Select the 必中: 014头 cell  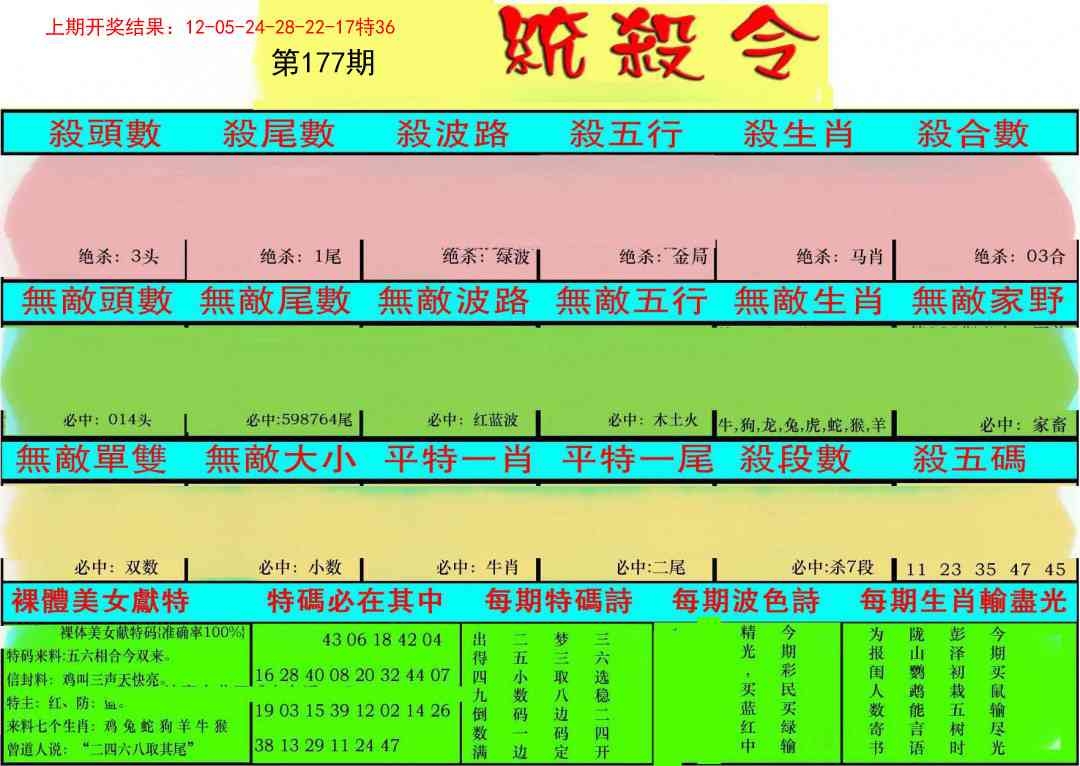(x=107, y=420)
